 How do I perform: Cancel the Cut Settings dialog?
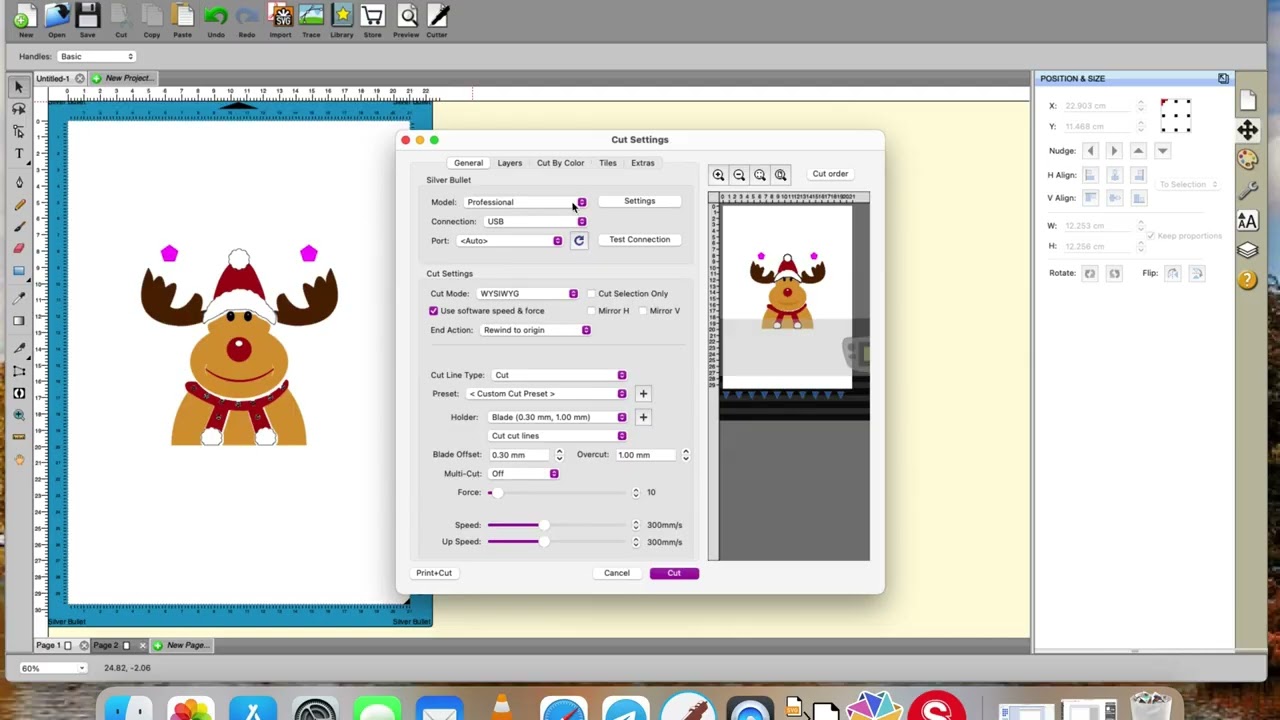[x=617, y=573]
